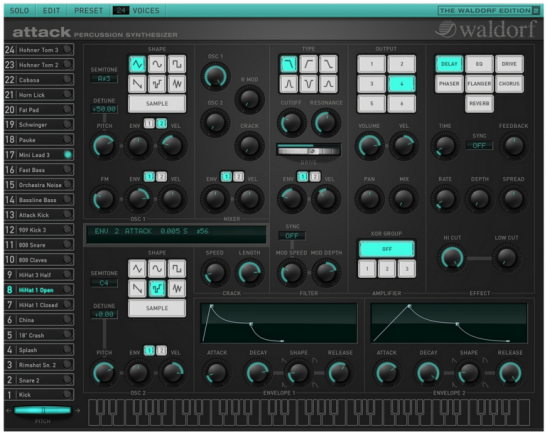The height and width of the screenshot is (433, 547).
Task: Click the Envelope 1 graph display
Action: (x=279, y=323)
